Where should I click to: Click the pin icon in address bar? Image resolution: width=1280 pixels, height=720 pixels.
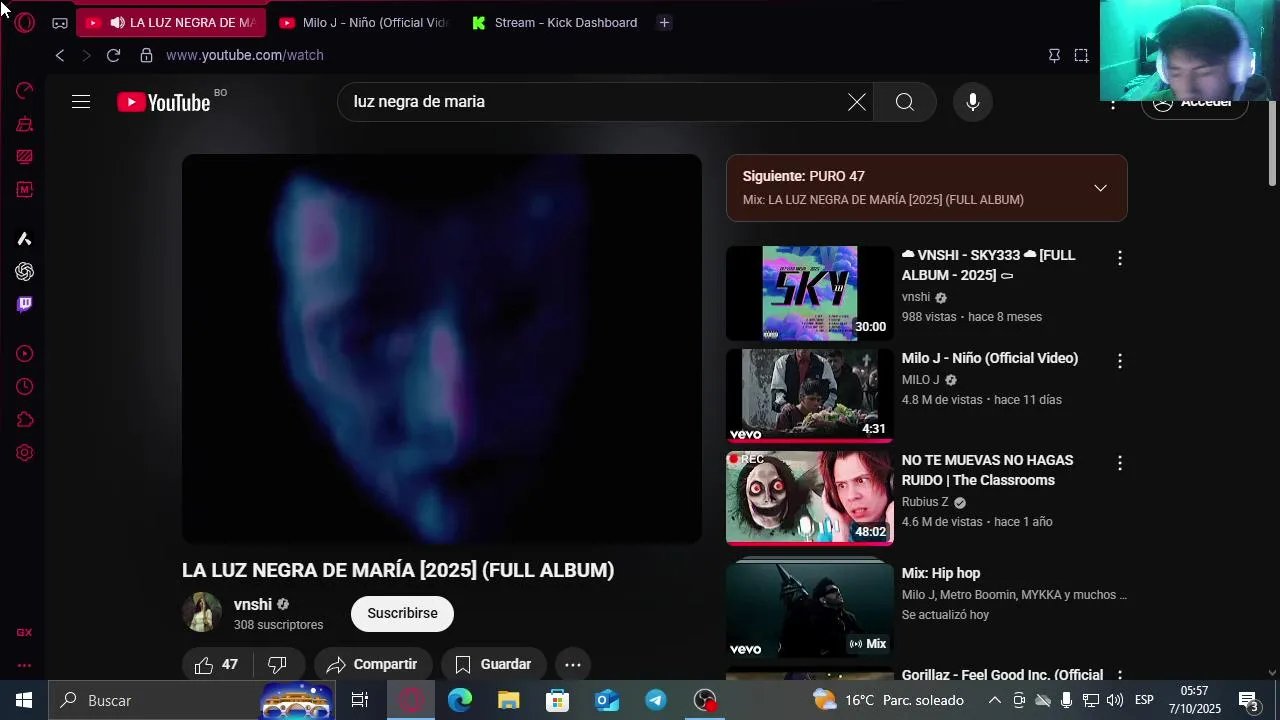click(x=1054, y=55)
